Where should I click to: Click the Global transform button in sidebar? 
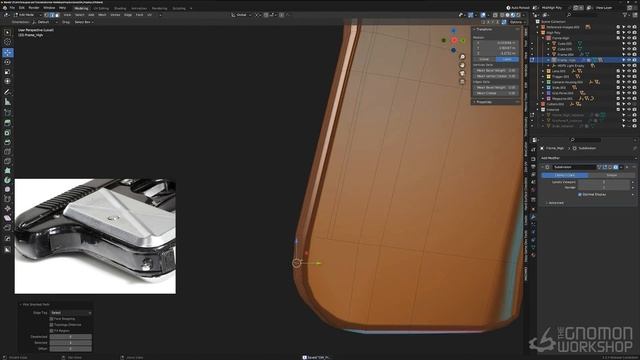coord(484,59)
